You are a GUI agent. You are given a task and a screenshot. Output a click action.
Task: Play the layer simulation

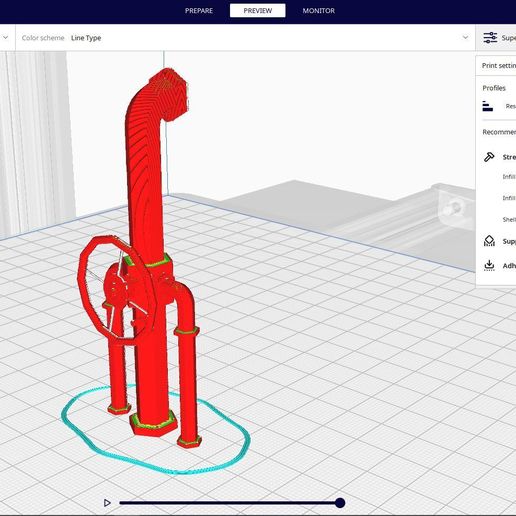click(107, 503)
